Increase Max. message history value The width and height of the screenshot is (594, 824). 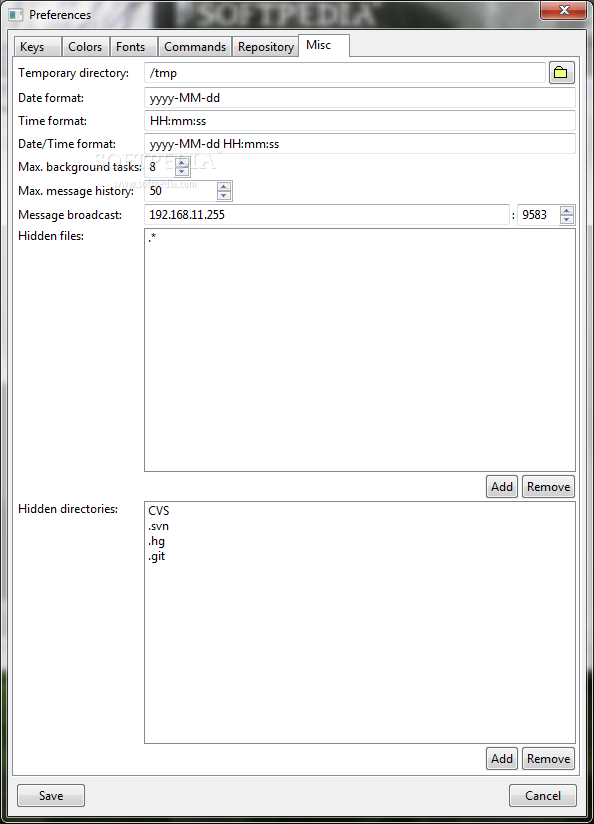[x=224, y=187]
